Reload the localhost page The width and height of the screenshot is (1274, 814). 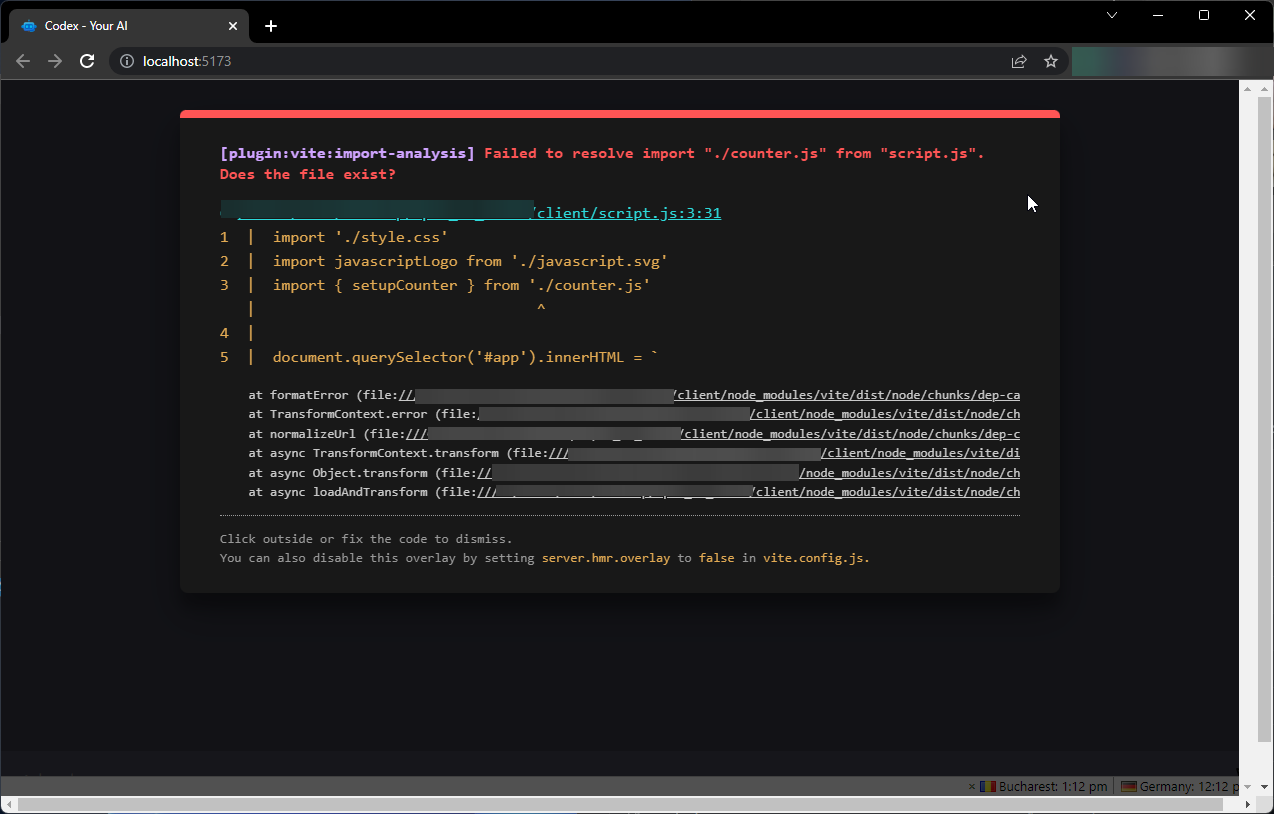[87, 61]
